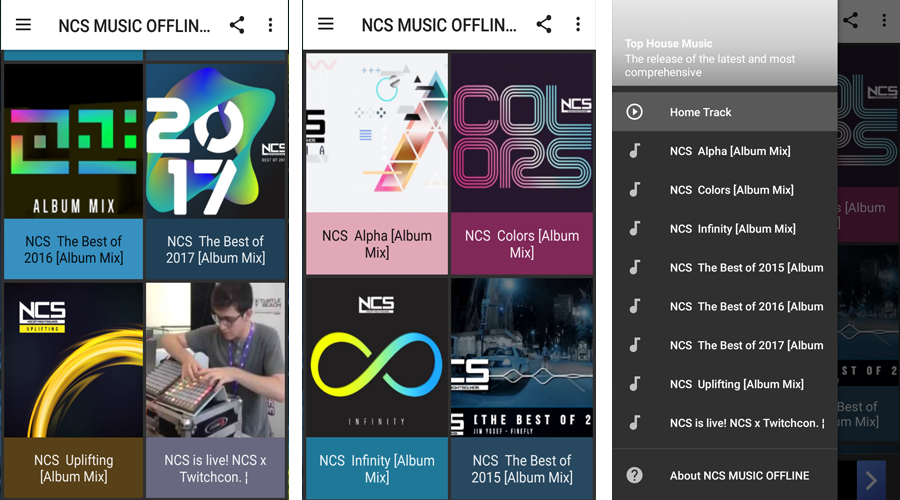
Task: Open Best of 2015 album cover
Action: (x=522, y=358)
